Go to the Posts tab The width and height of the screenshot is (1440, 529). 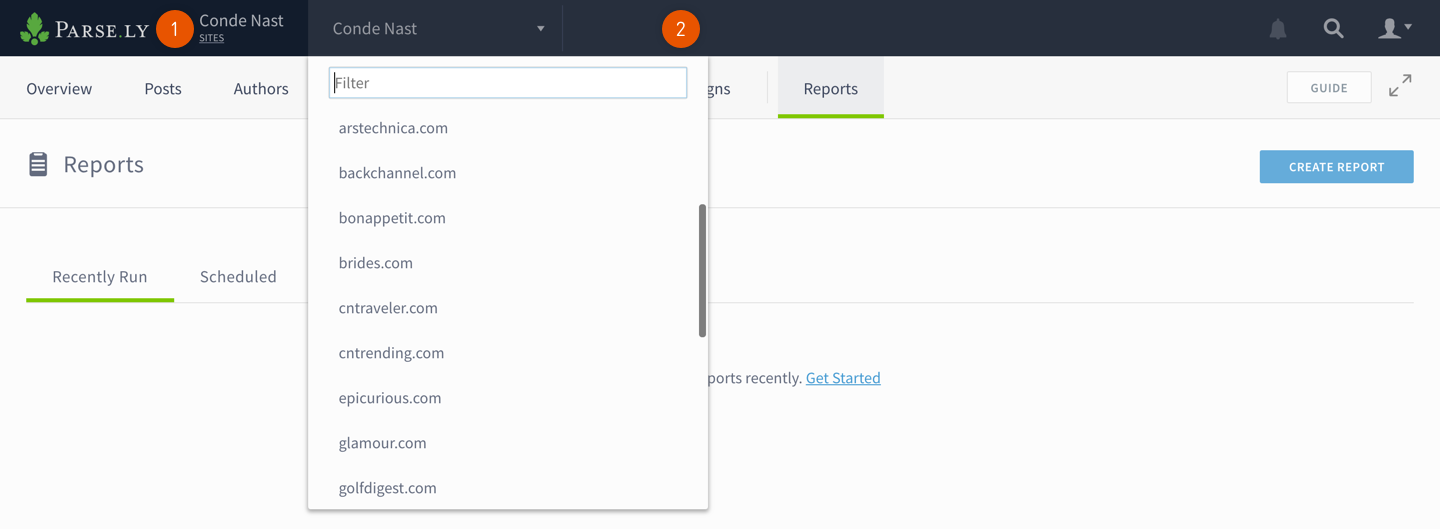click(x=163, y=88)
